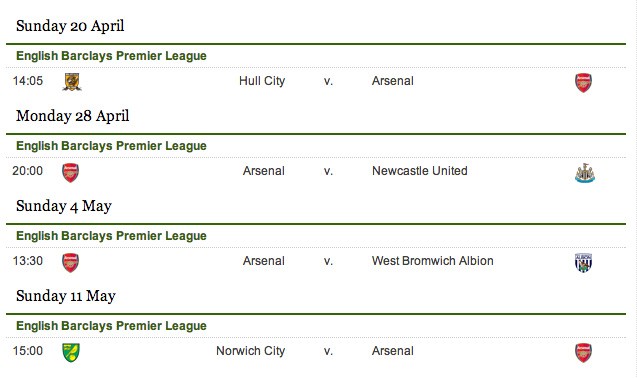Open the West Bromwich Albion team link
This screenshot has height=378, width=637.
[433, 261]
